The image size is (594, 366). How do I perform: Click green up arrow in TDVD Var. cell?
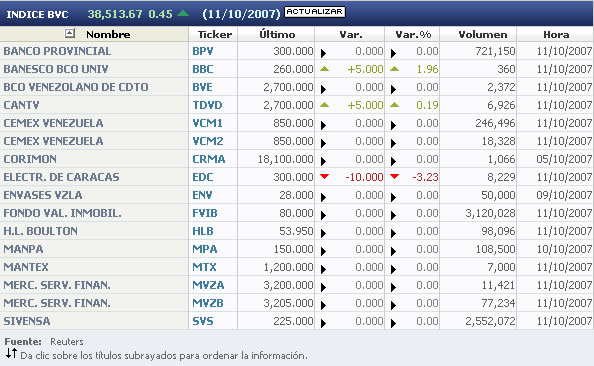point(324,105)
